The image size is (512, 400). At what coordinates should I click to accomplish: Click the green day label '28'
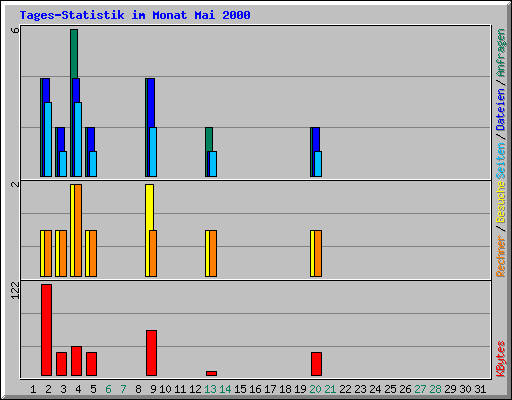pyautogui.click(x=435, y=389)
